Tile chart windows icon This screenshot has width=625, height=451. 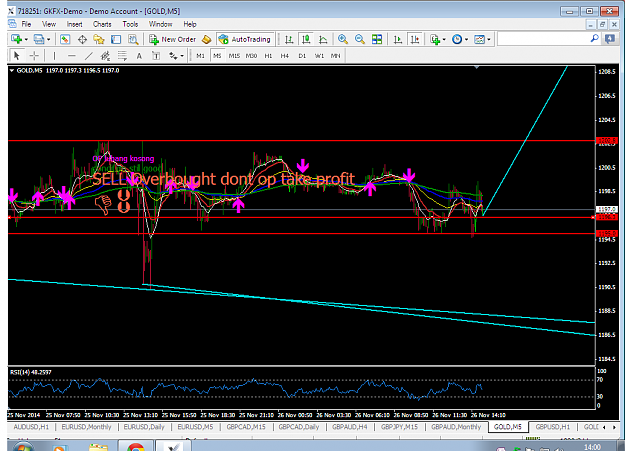point(377,39)
